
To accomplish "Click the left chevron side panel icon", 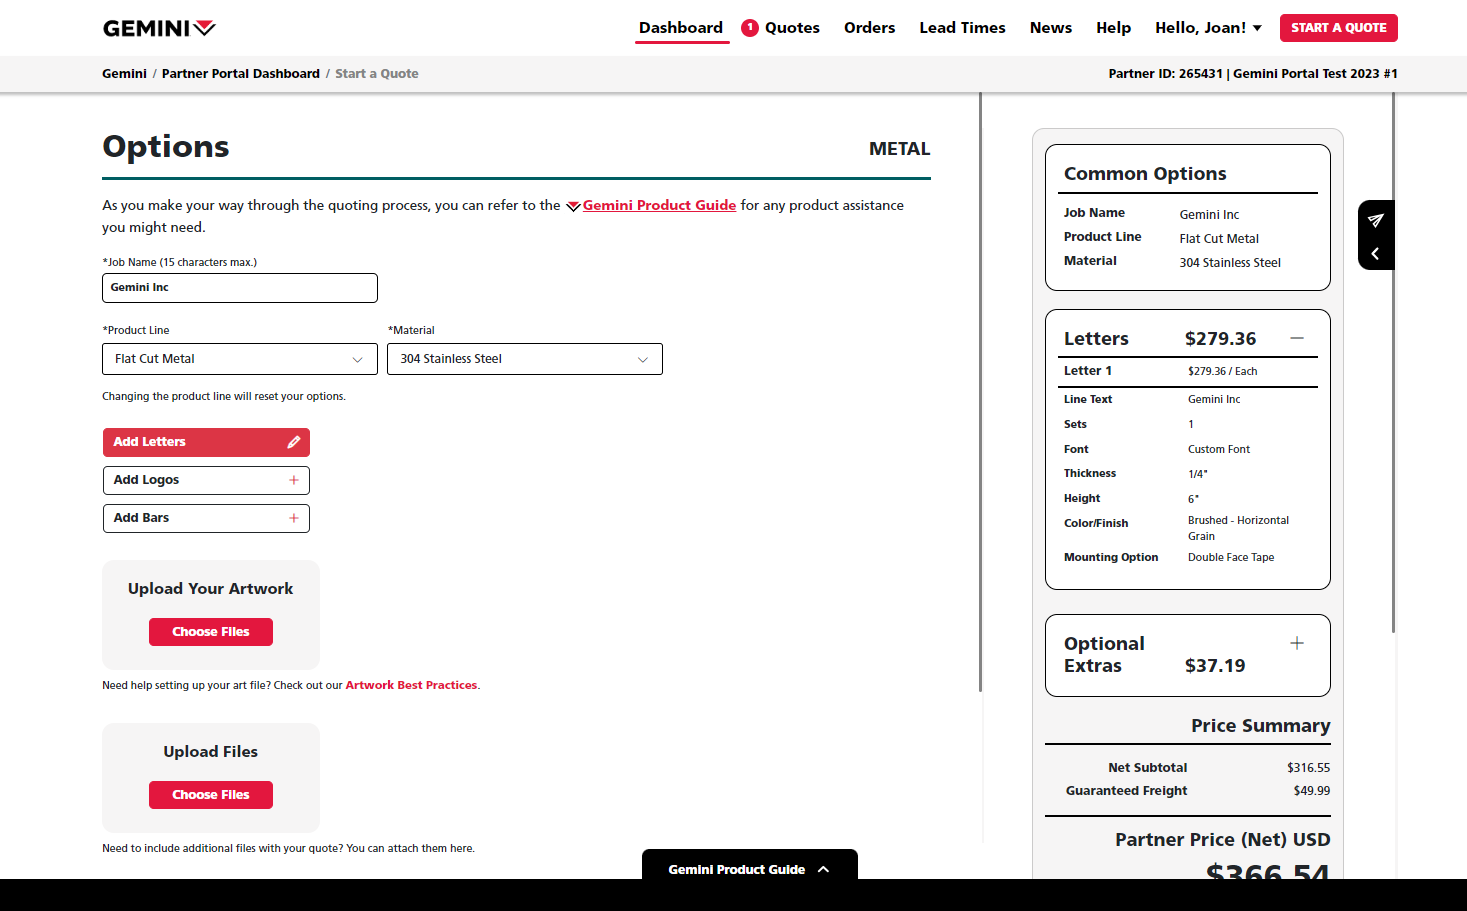I will 1376,254.
